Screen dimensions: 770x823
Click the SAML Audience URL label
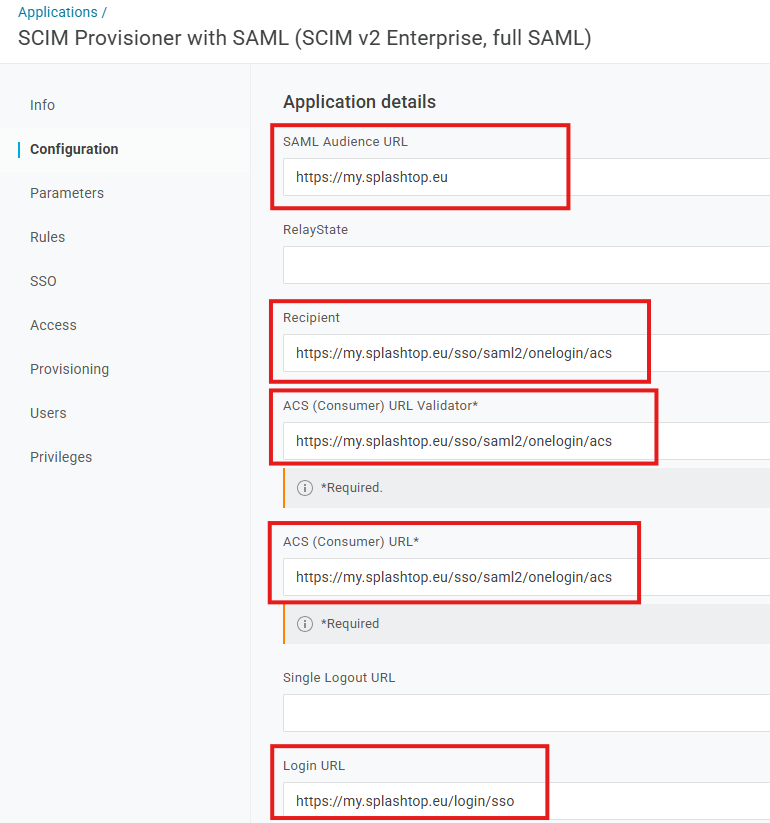(345, 142)
